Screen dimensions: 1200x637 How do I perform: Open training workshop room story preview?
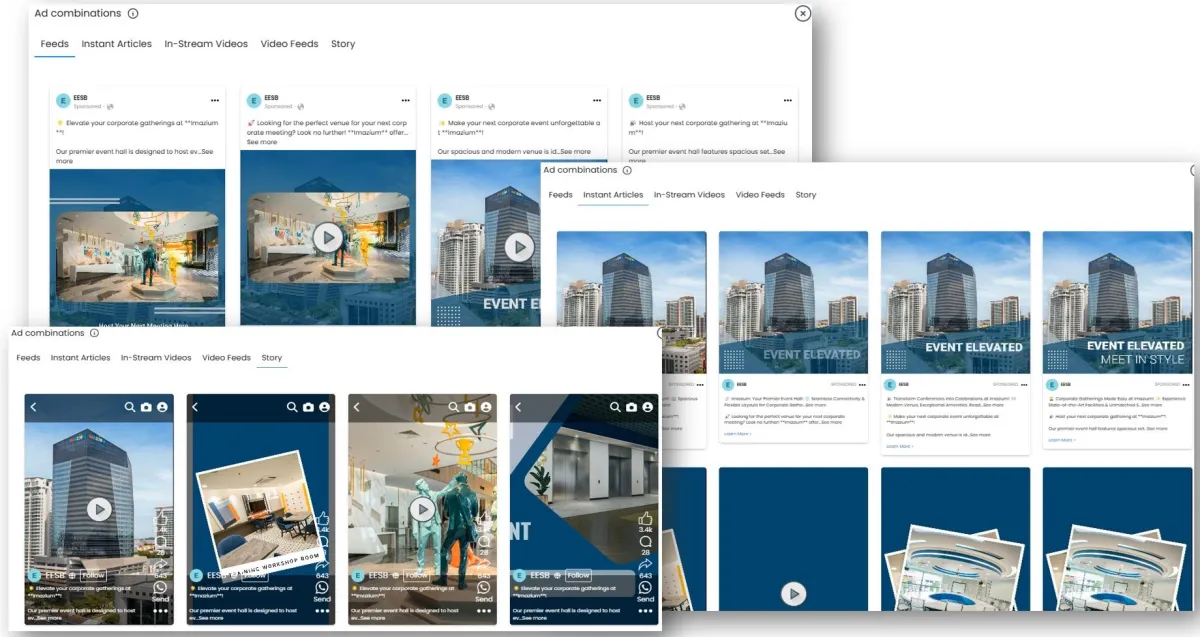(261, 509)
